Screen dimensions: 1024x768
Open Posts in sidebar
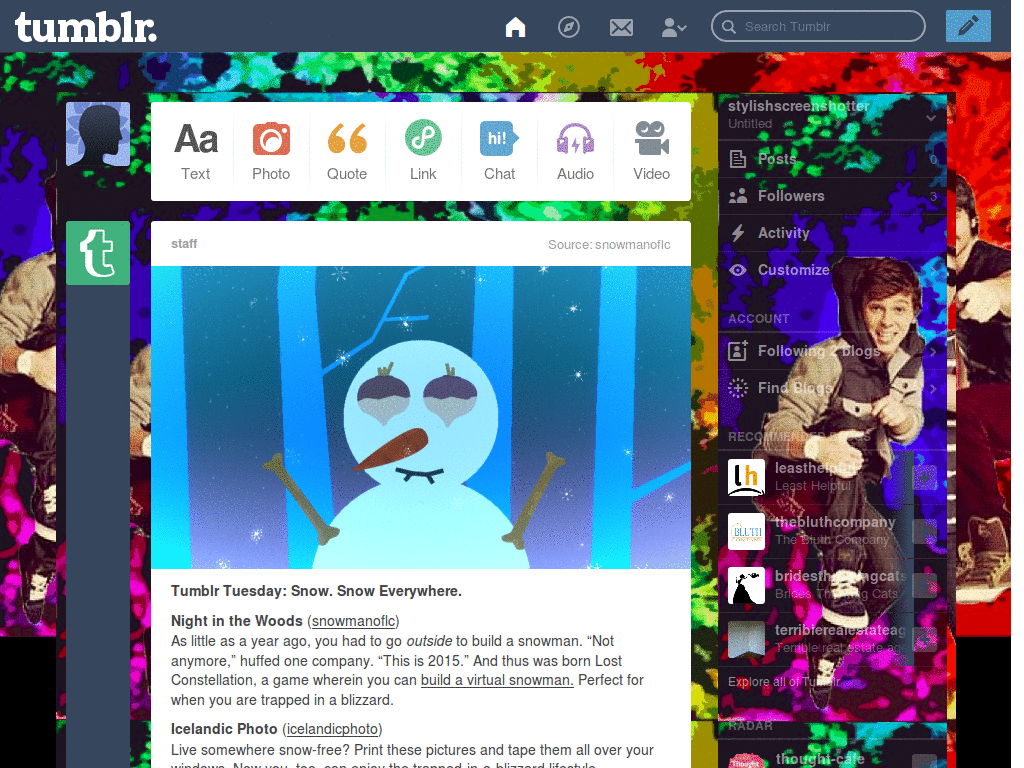click(832, 159)
